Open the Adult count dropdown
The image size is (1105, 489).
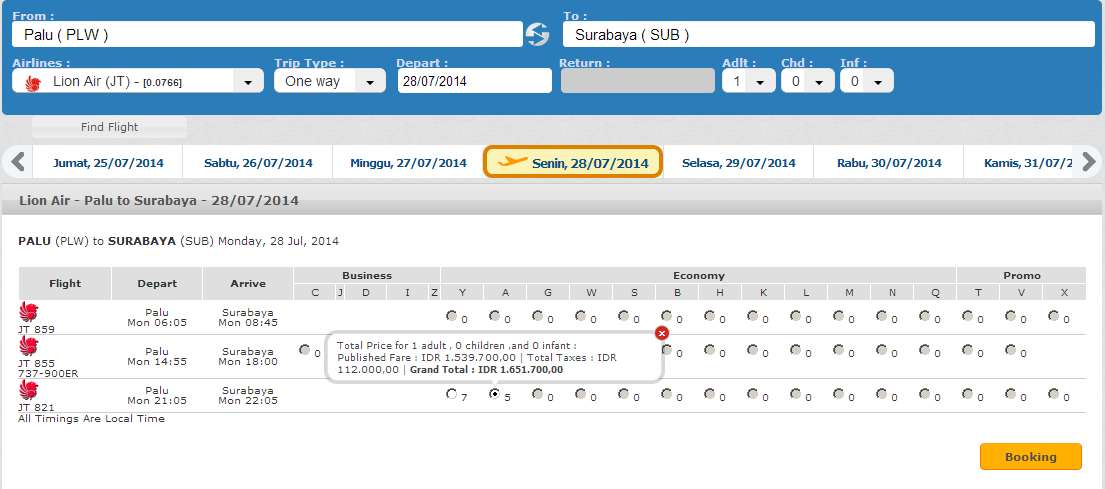tap(760, 82)
